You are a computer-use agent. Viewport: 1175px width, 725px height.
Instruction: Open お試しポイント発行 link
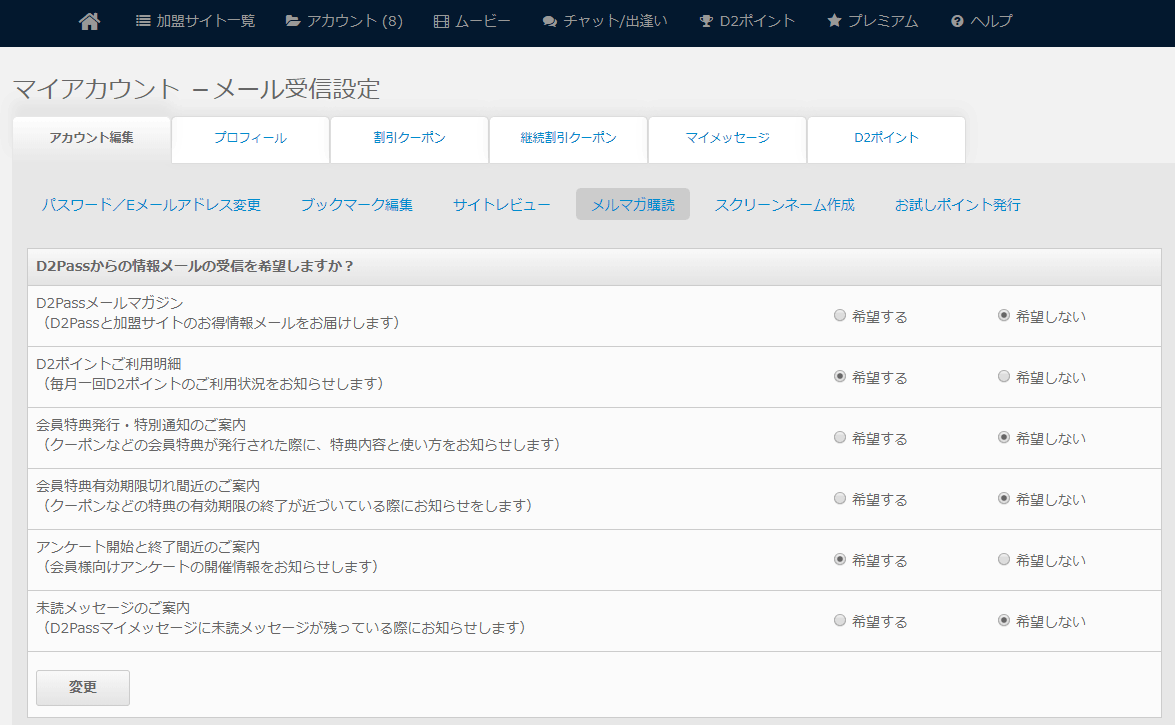click(x=958, y=205)
